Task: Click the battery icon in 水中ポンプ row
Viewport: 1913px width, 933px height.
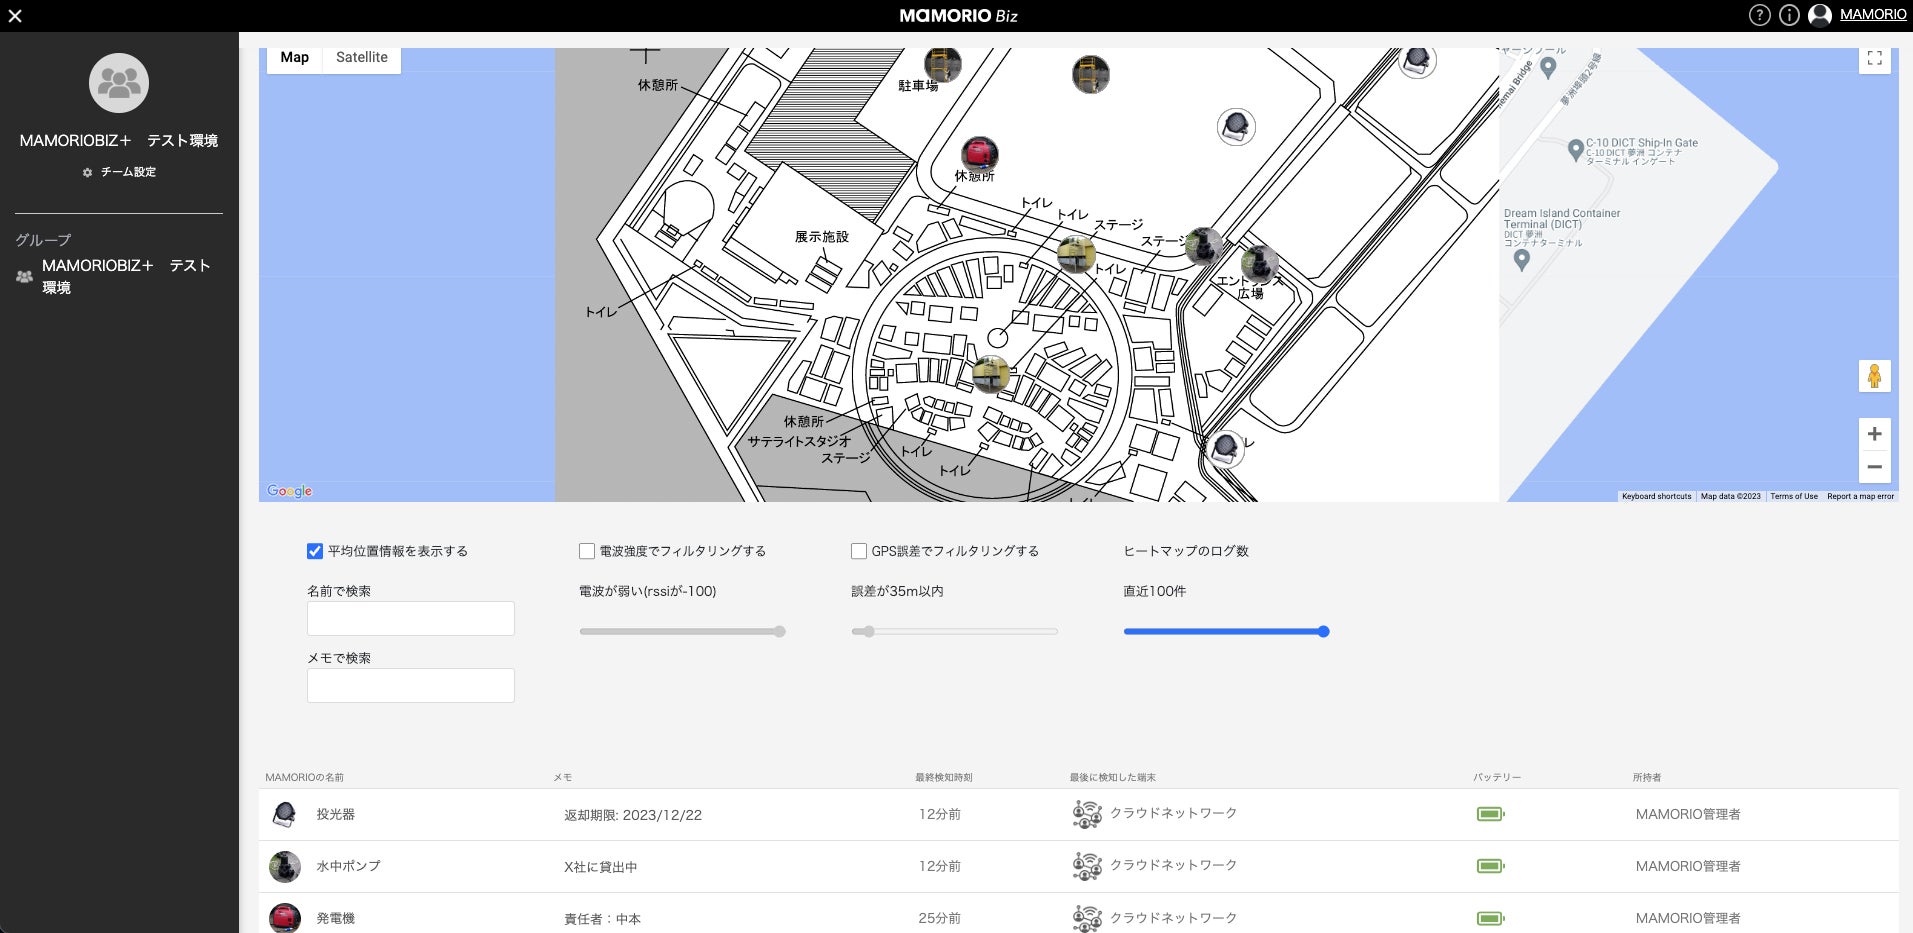Action: pyautogui.click(x=1490, y=866)
